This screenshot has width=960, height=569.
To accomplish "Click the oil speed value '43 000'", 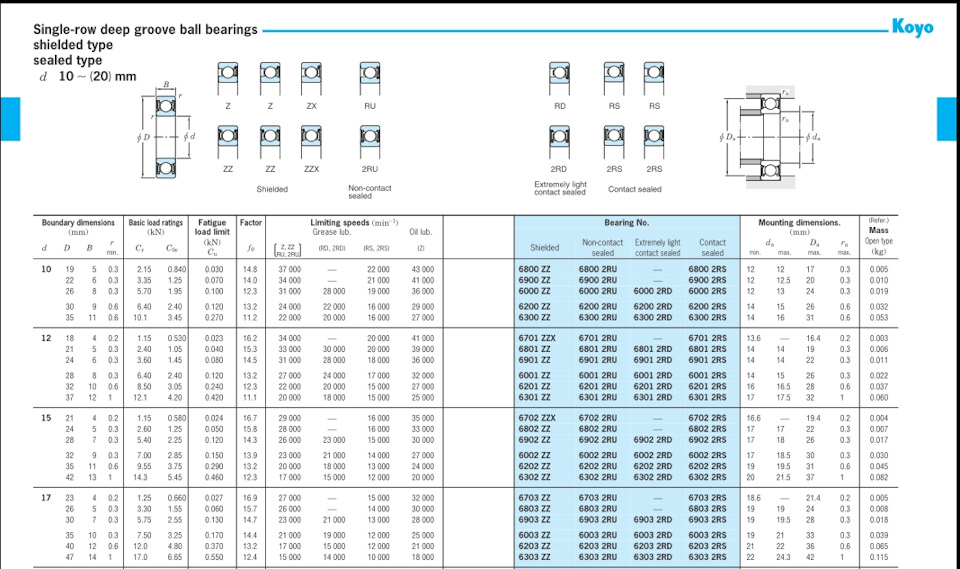I will (422, 269).
